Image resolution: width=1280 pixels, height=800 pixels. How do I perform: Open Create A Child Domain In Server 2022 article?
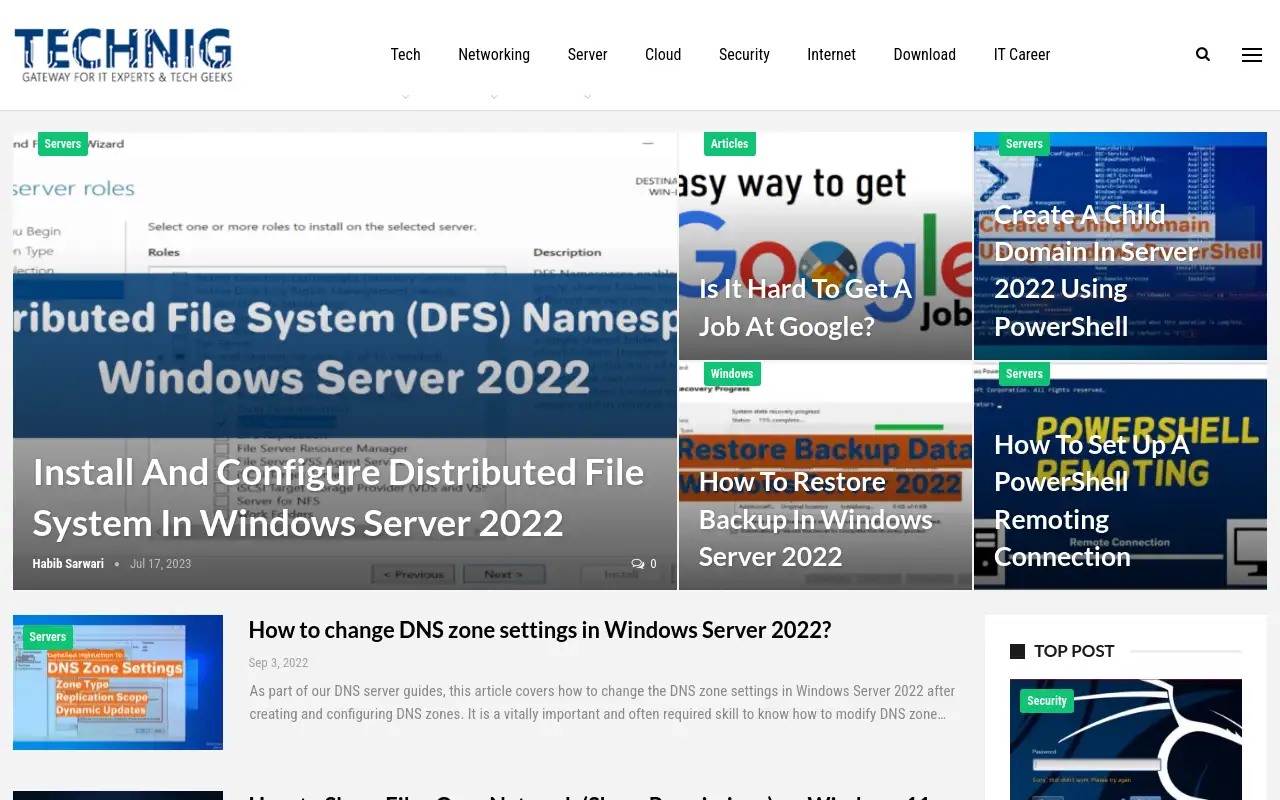tap(1096, 270)
